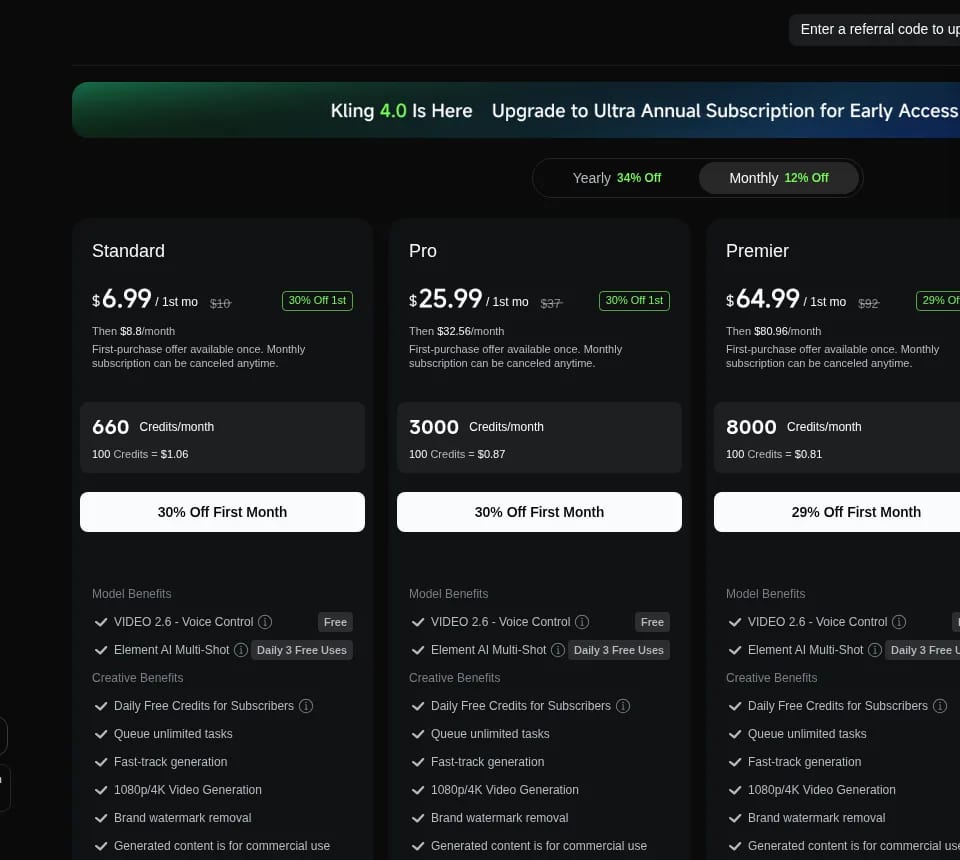The image size is (960, 860).
Task: Click the Free tag in Pro plan
Action: (653, 622)
